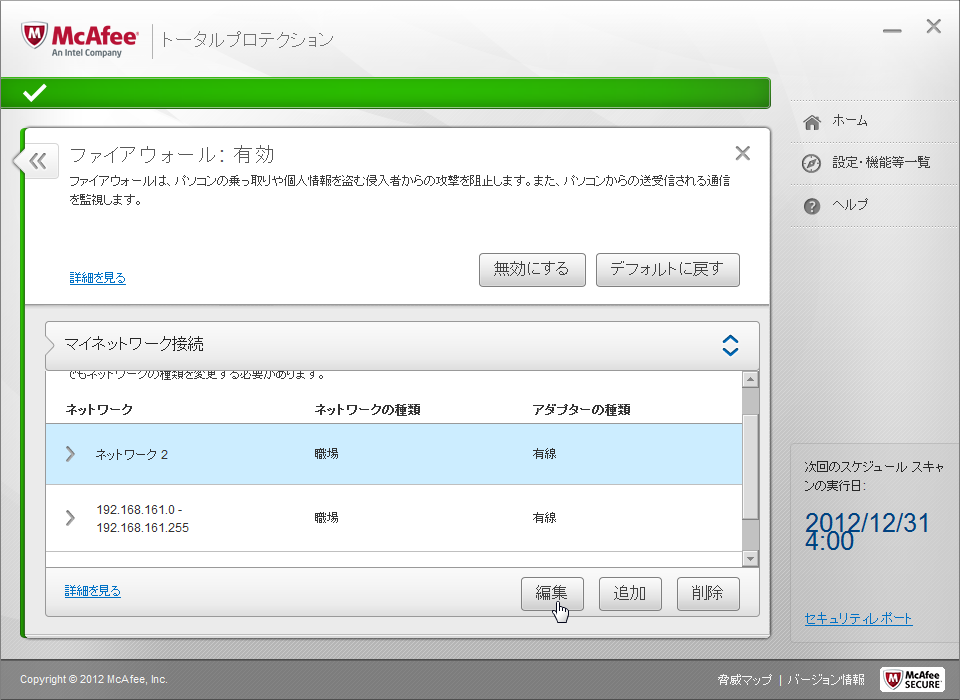Click the network list scrollbar down arrow
Image resolution: width=960 pixels, height=700 pixels.
750,558
